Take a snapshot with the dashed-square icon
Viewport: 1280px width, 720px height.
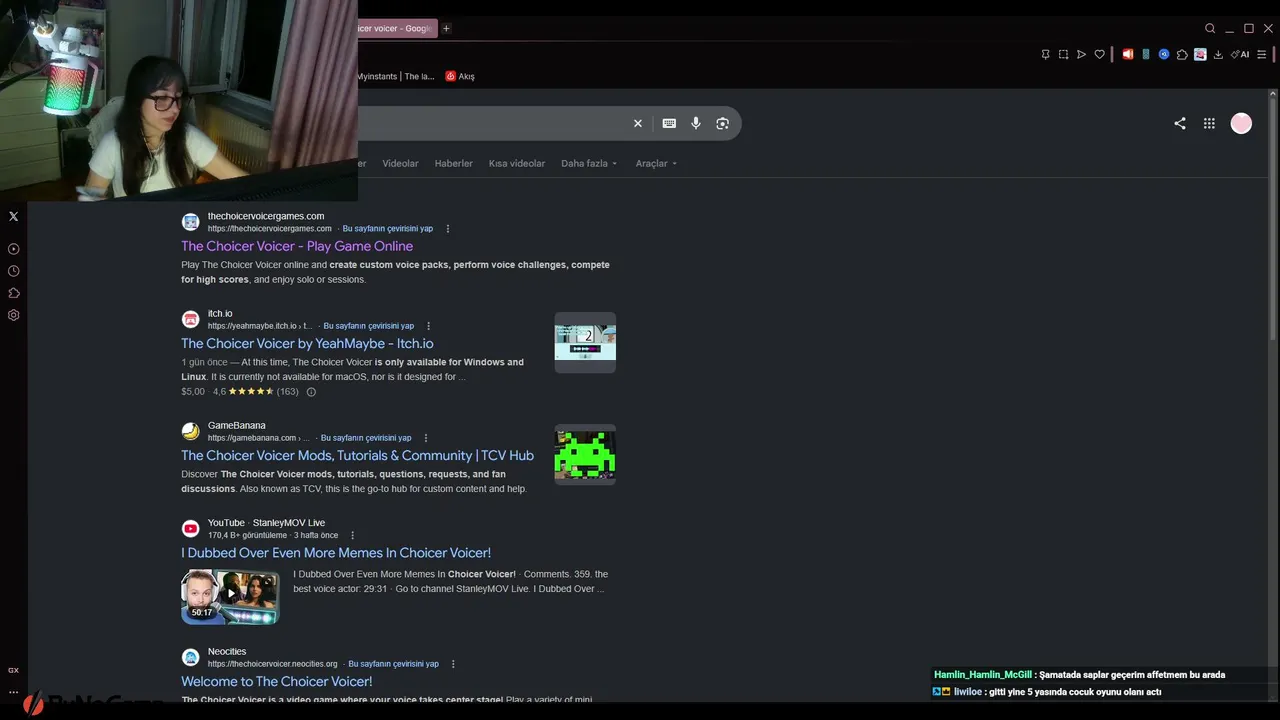(x=1063, y=54)
